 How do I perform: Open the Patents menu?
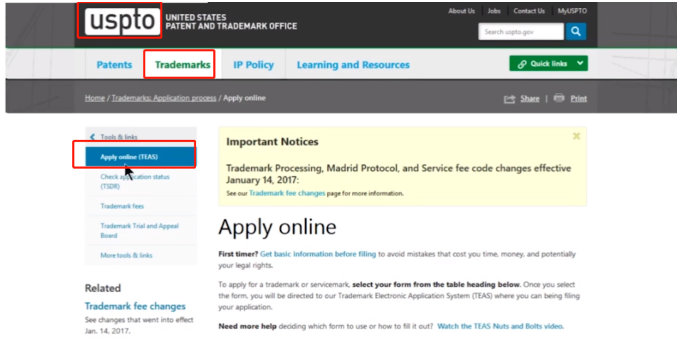point(114,65)
